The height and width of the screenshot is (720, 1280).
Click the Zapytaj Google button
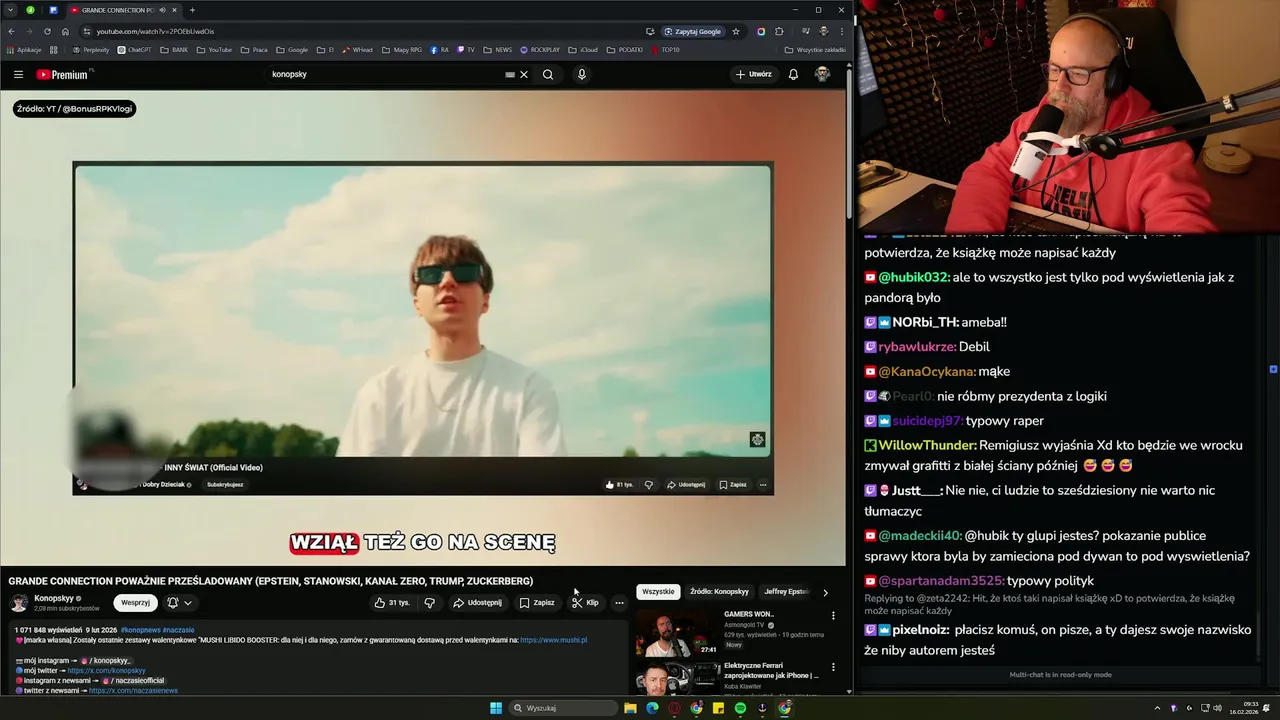692,31
